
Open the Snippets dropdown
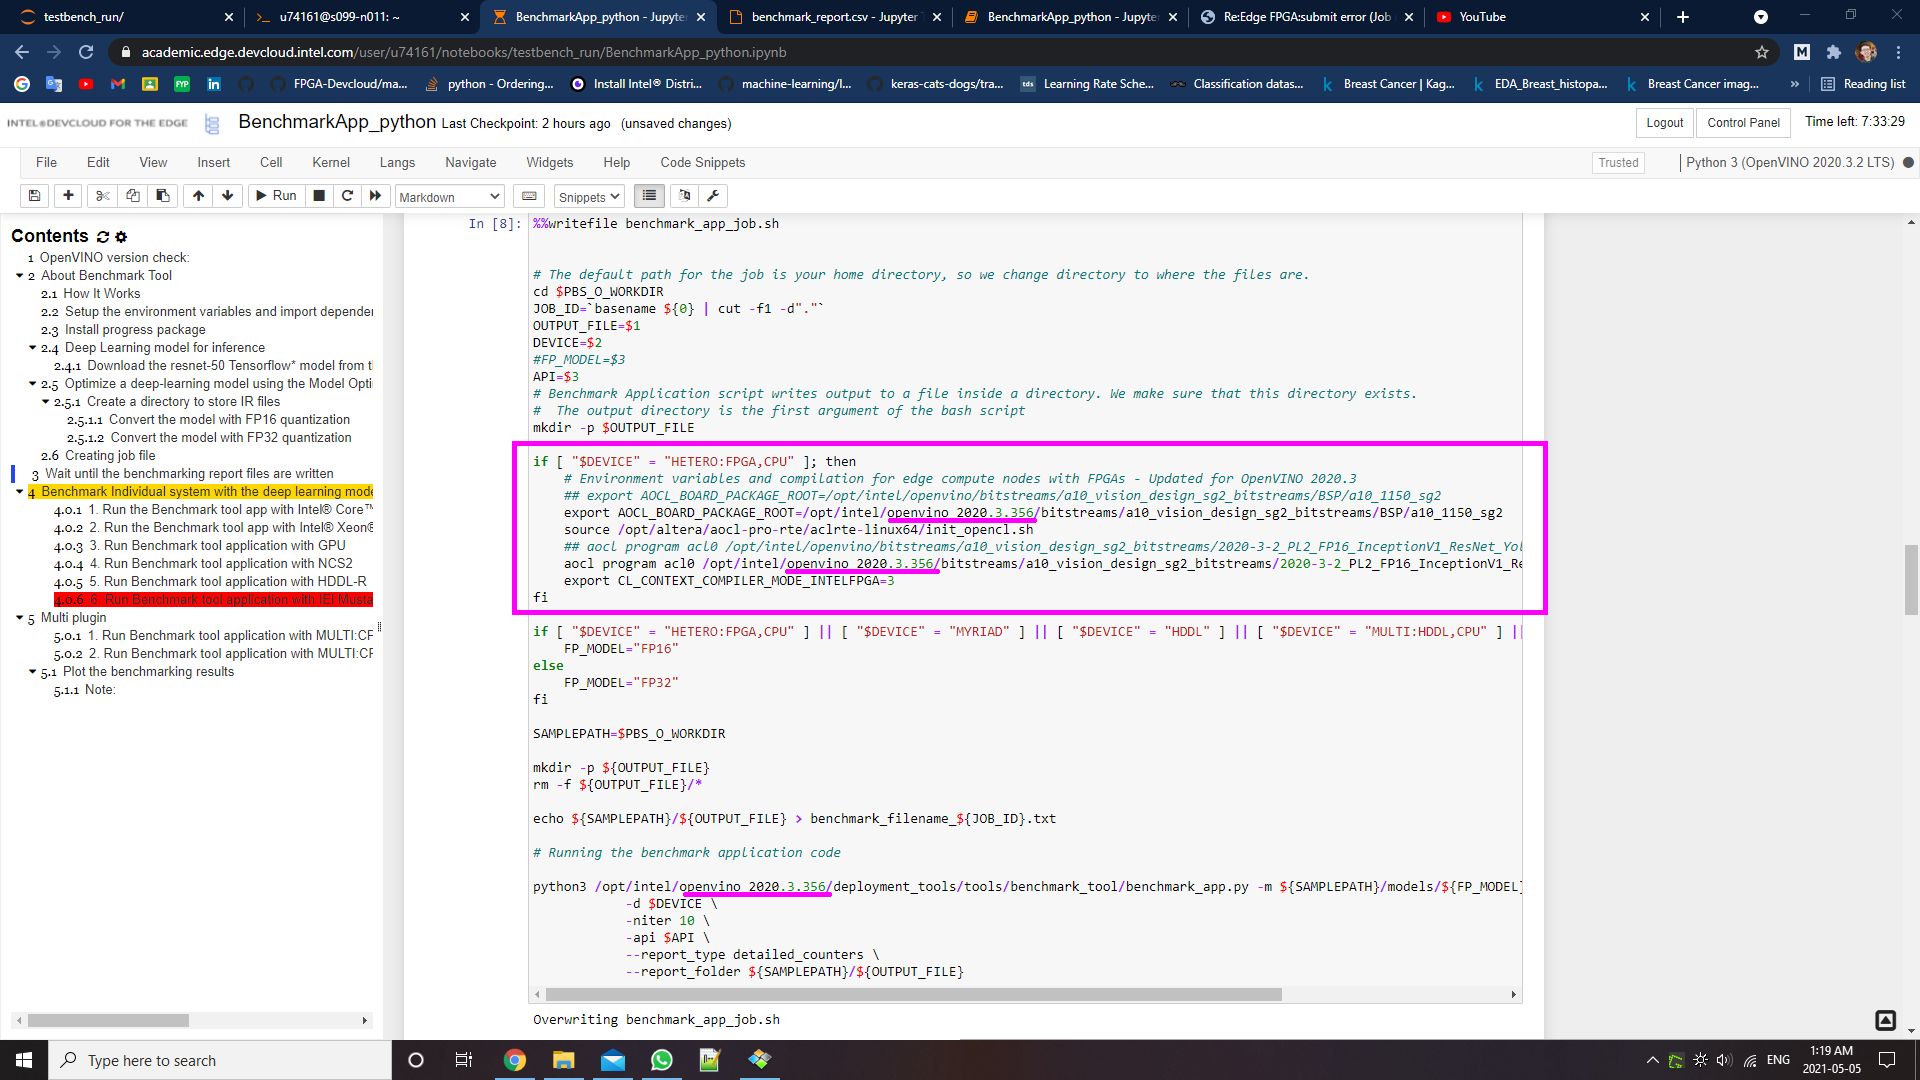coord(588,196)
